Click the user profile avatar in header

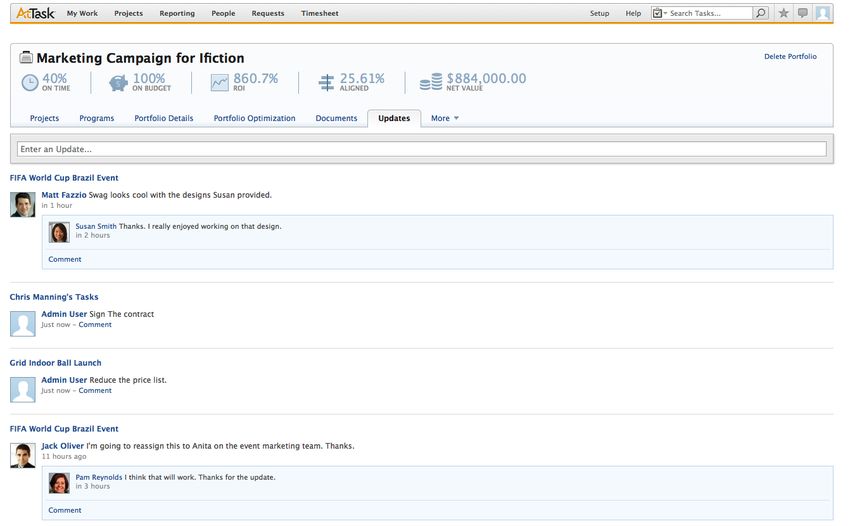(823, 13)
